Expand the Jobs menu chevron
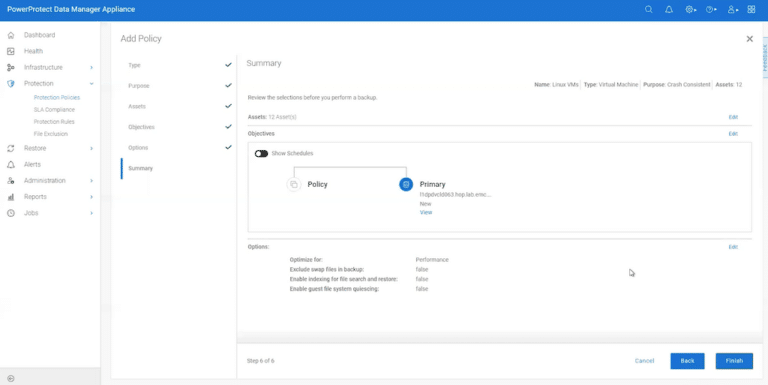This screenshot has height=385, width=768. (x=92, y=213)
